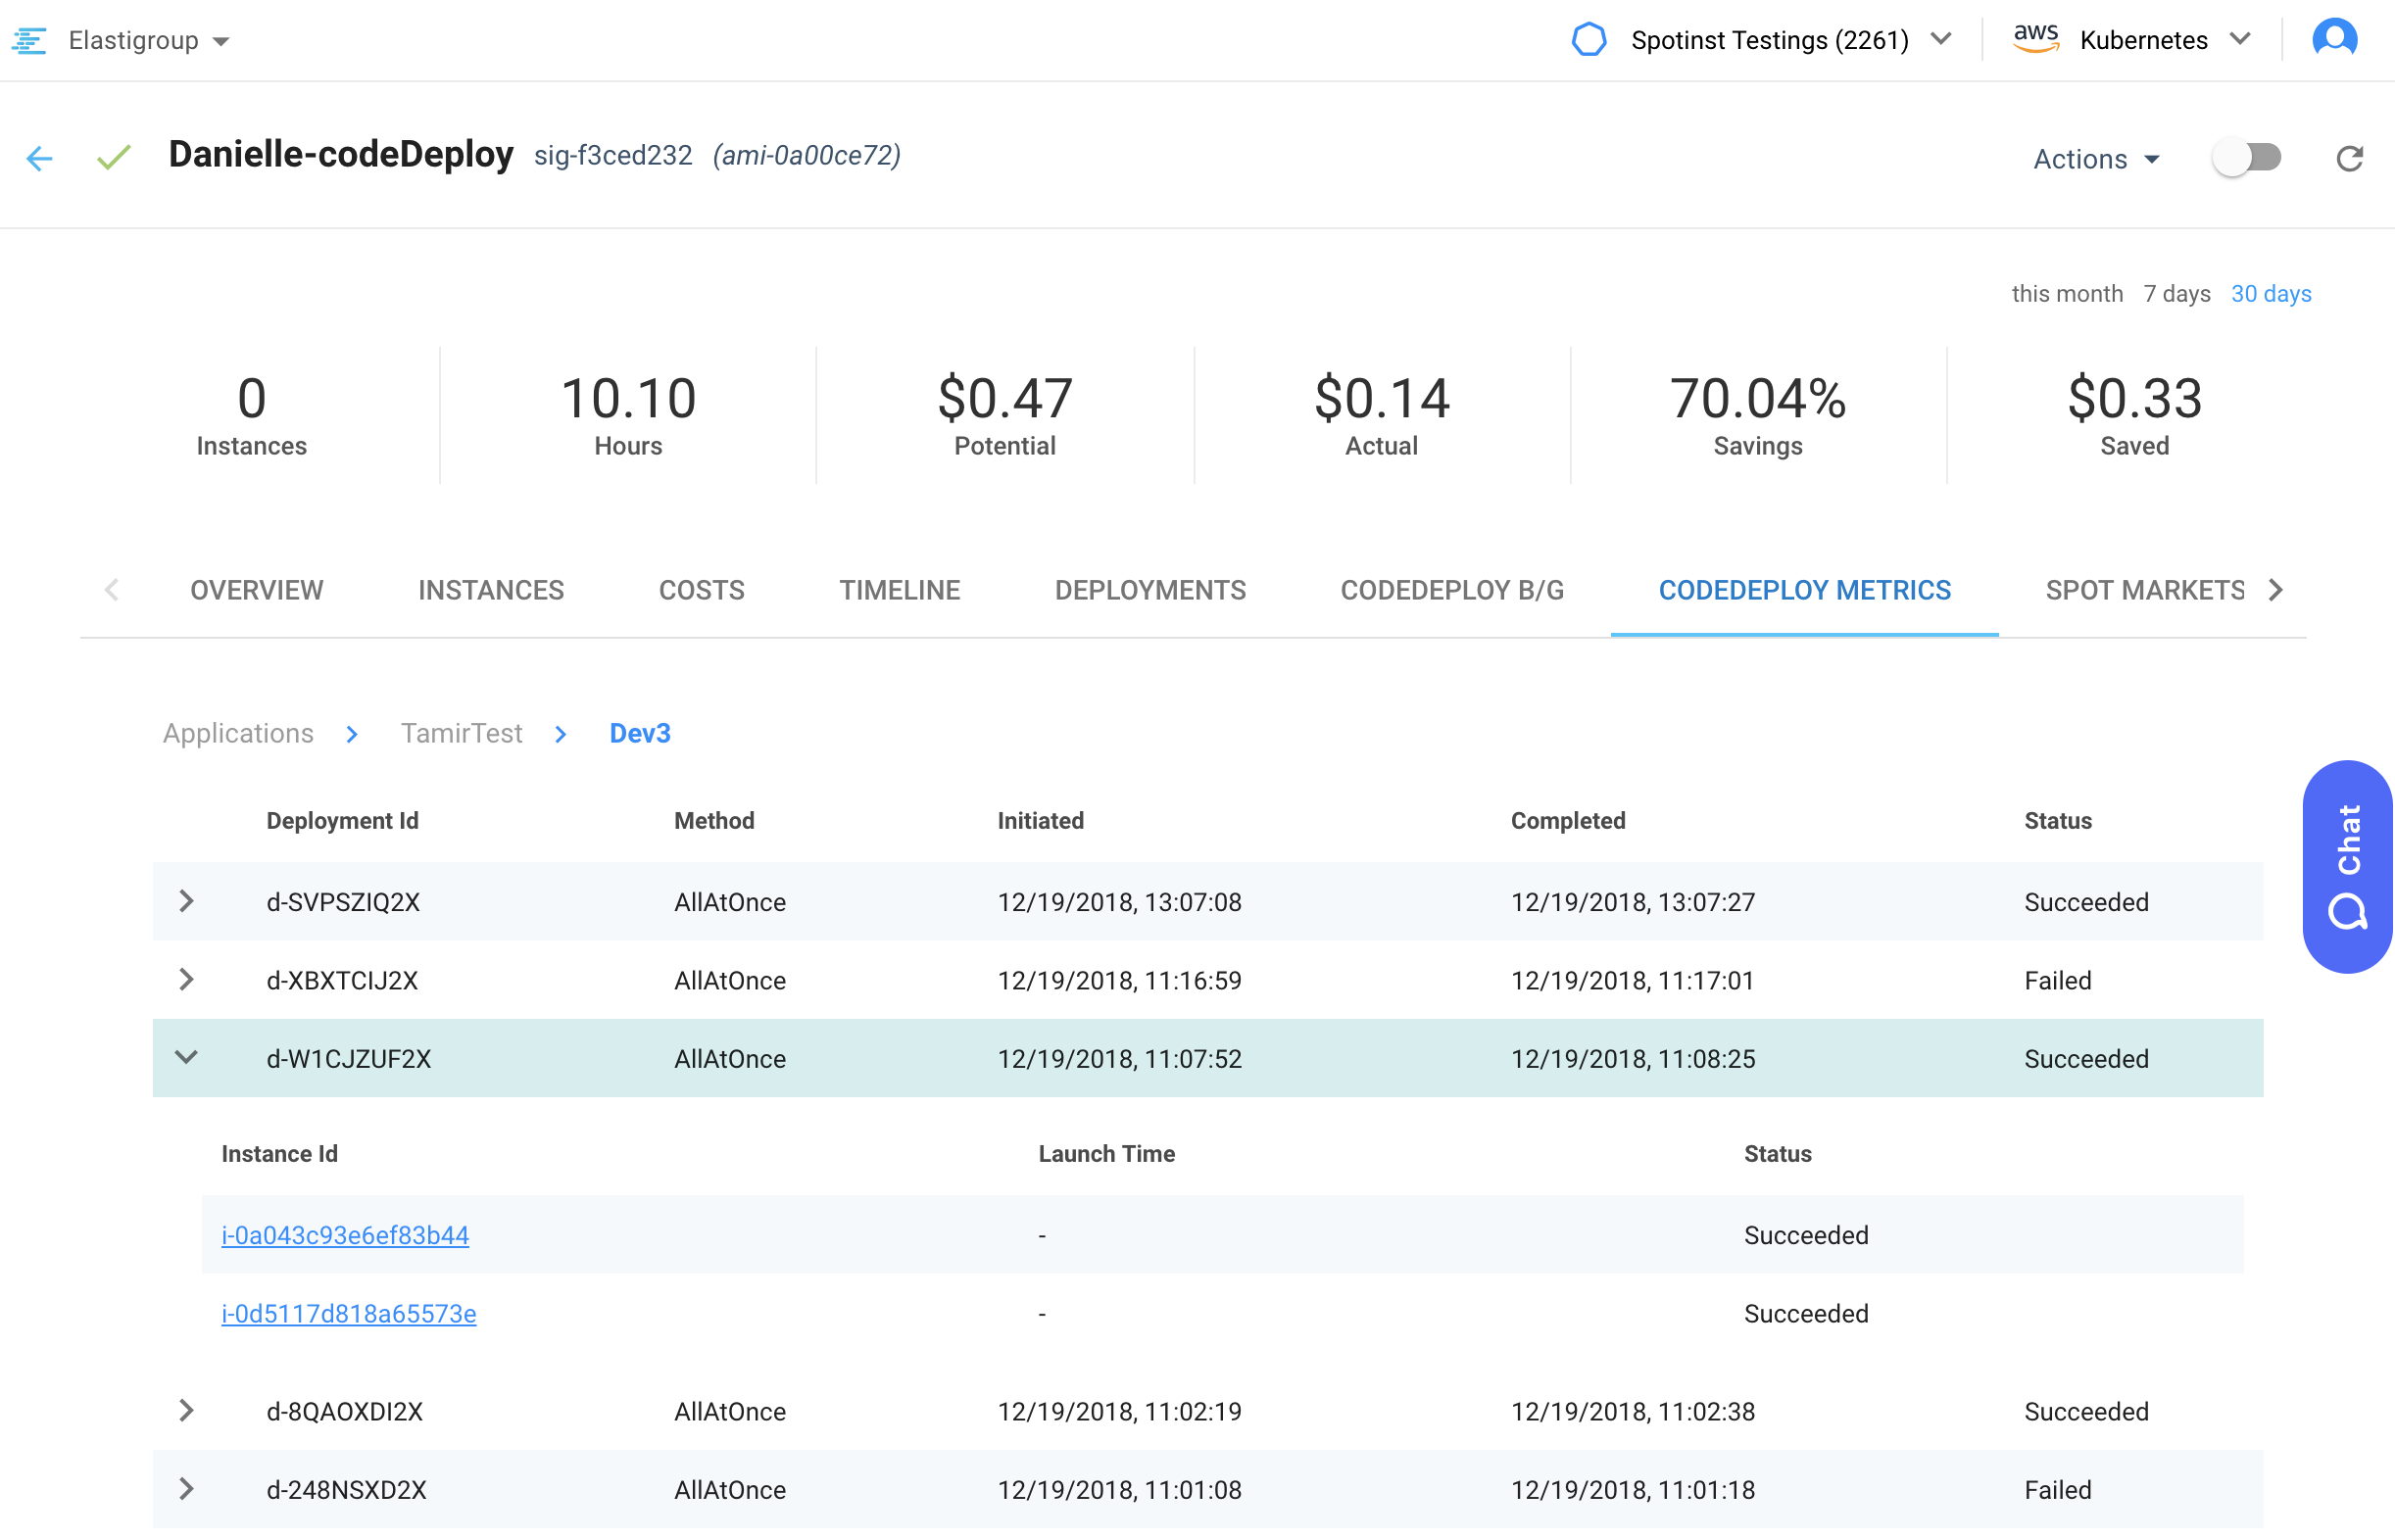Click the refresh icon
The width and height of the screenshot is (2395, 1540).
pos(2348,158)
